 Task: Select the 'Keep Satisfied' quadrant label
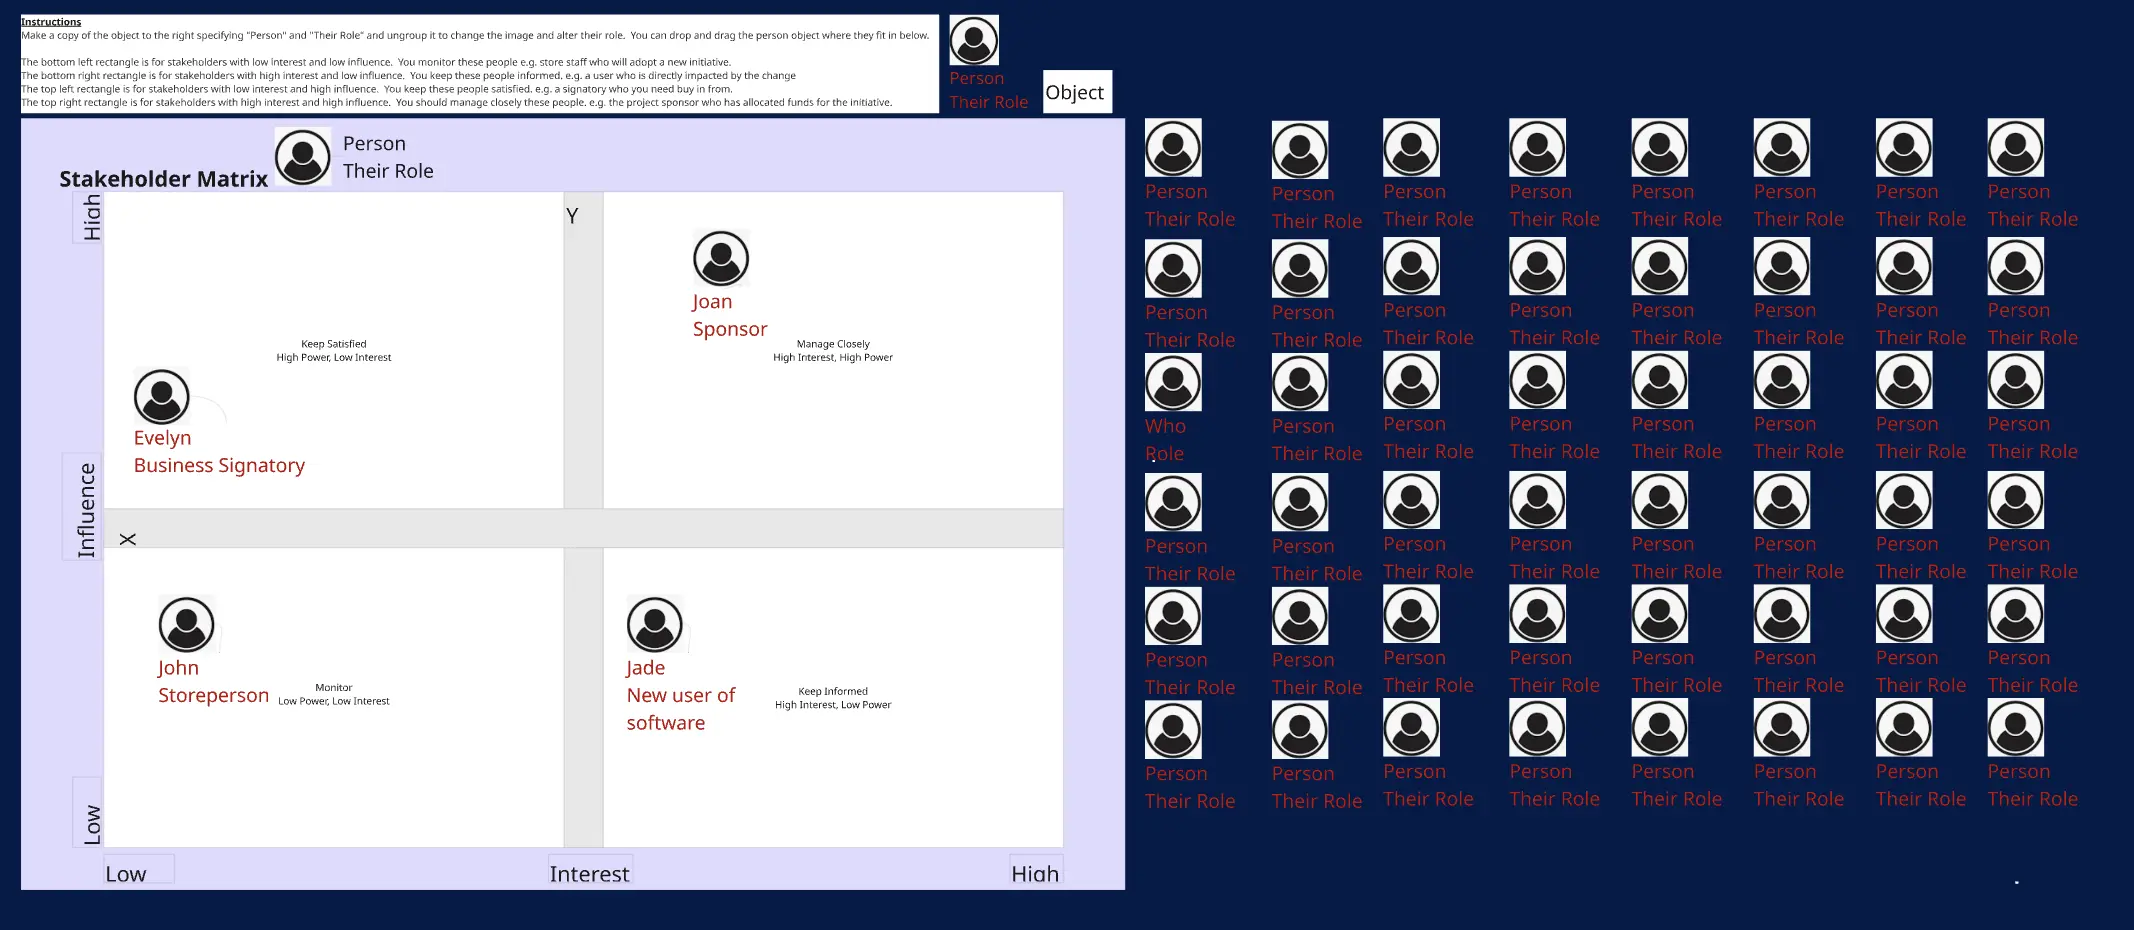tap(334, 344)
